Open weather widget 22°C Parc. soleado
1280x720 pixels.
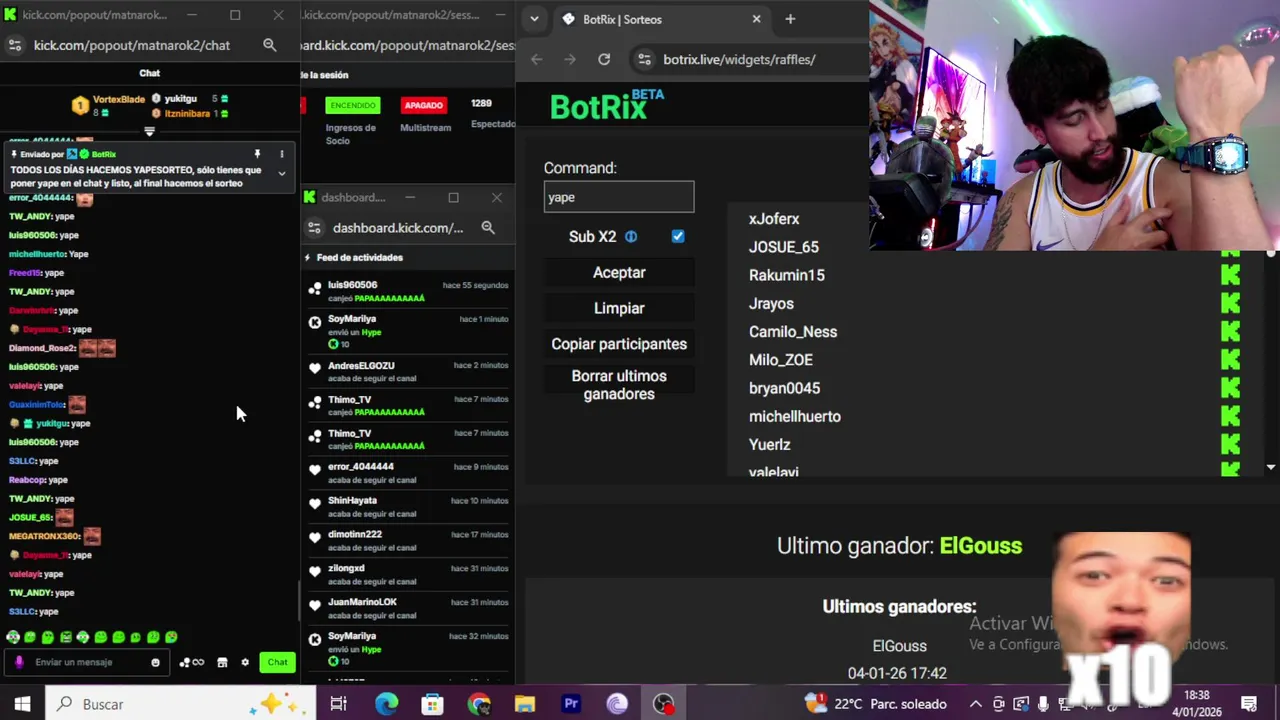point(875,704)
